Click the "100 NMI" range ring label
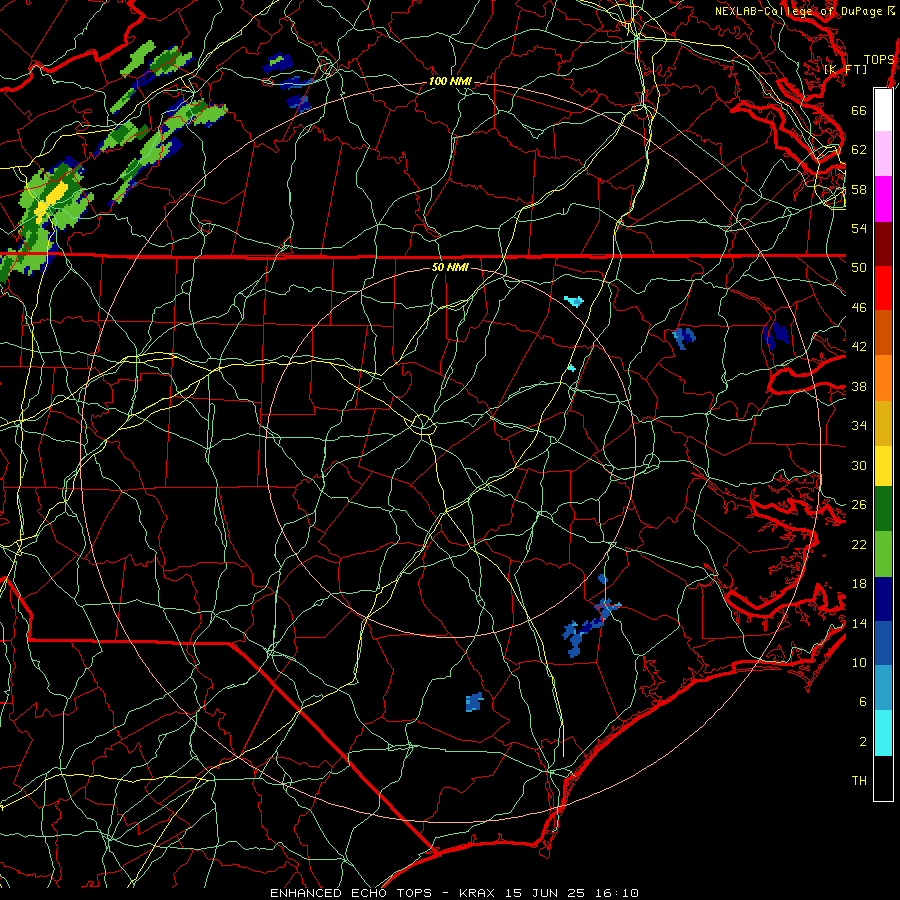 [450, 82]
